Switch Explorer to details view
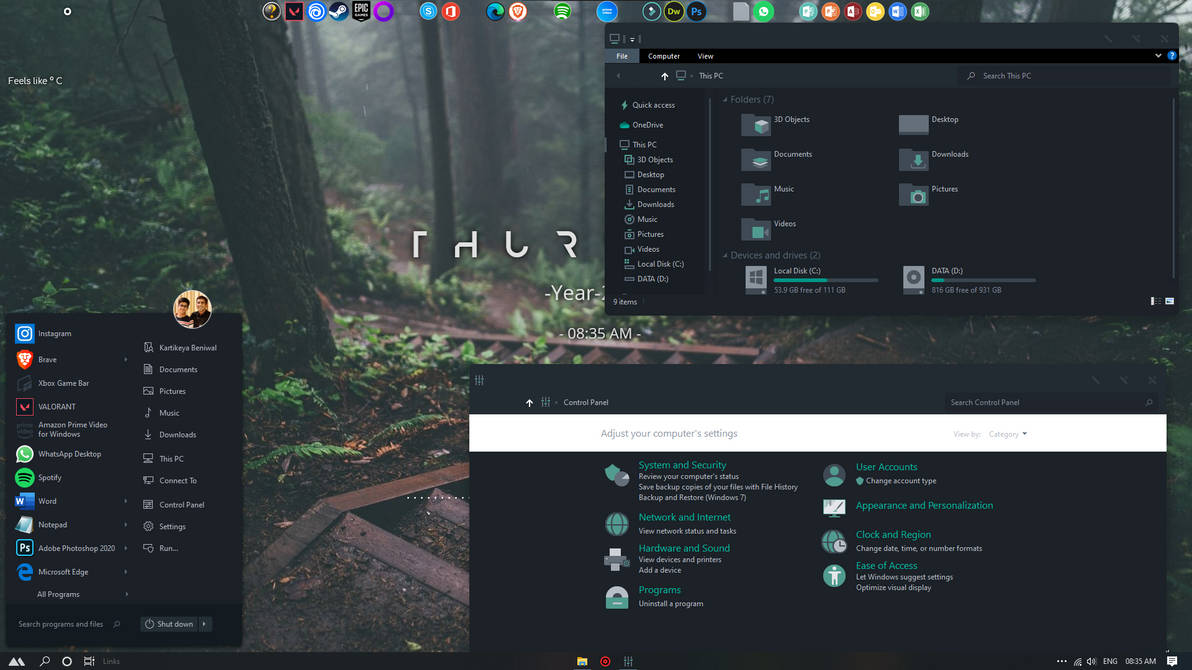The image size is (1192, 670). (x=1155, y=300)
